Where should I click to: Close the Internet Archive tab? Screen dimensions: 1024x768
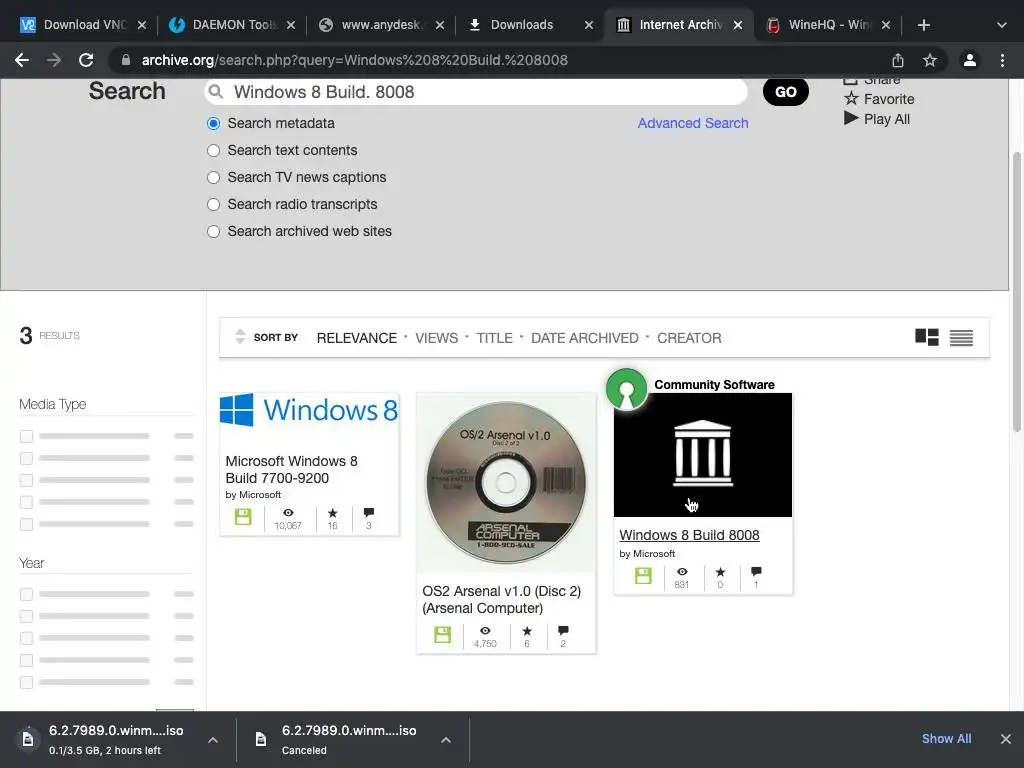point(738,25)
